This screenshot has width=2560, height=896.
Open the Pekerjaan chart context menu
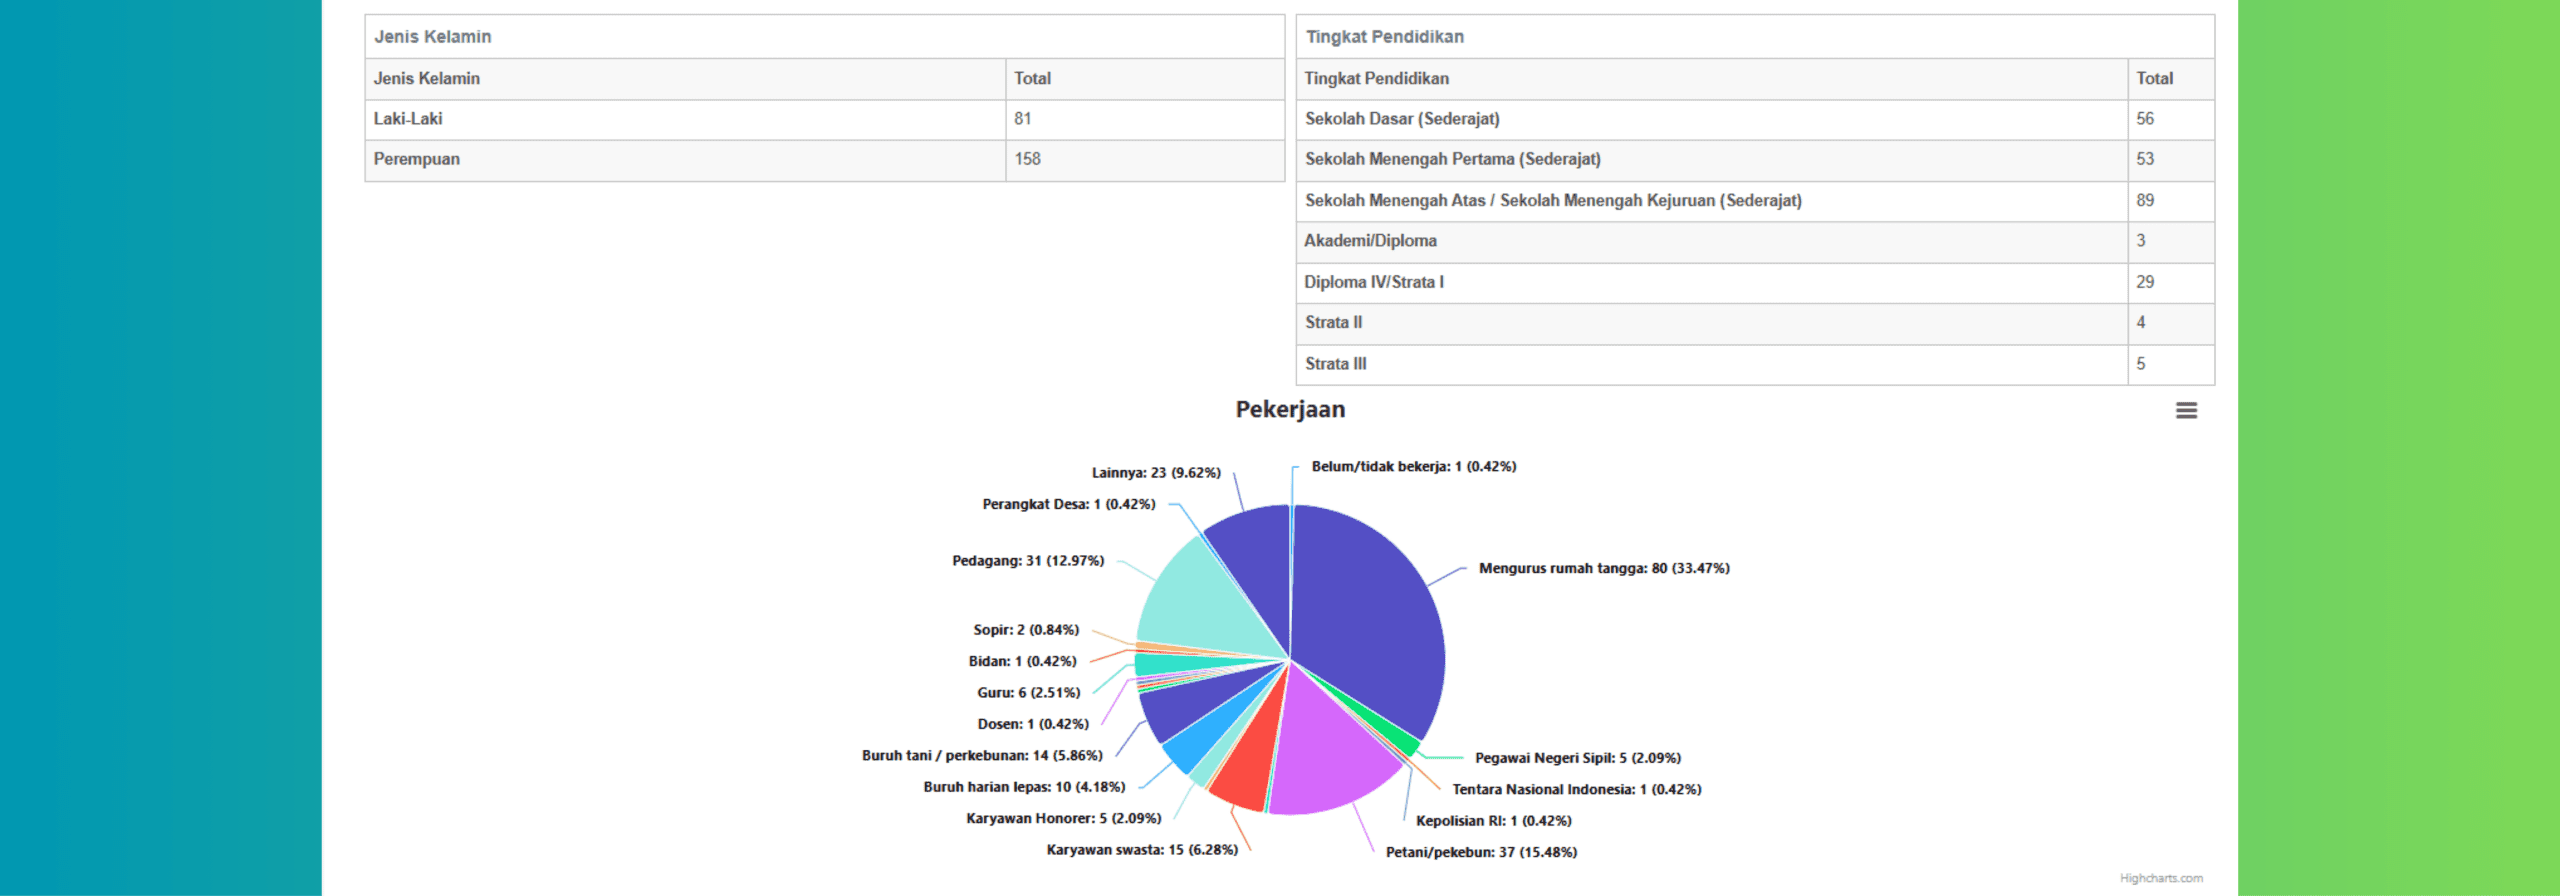pyautogui.click(x=2186, y=410)
